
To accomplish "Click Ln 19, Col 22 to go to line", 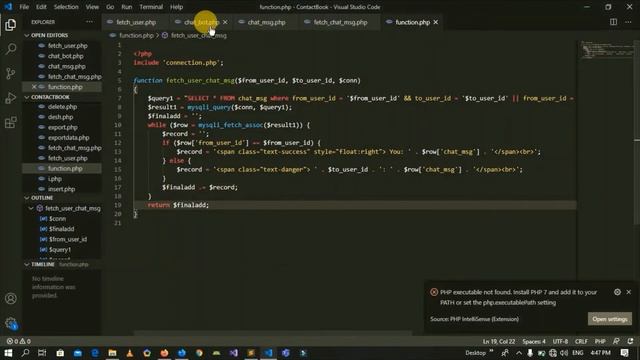I will click(x=499, y=341).
